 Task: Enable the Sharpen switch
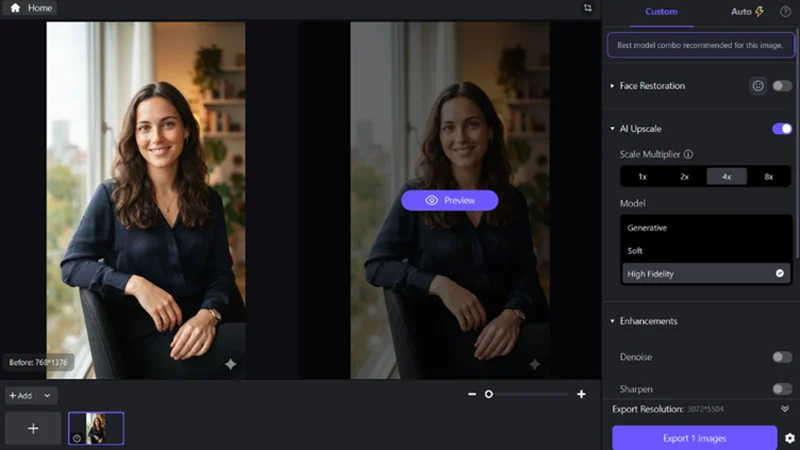782,389
